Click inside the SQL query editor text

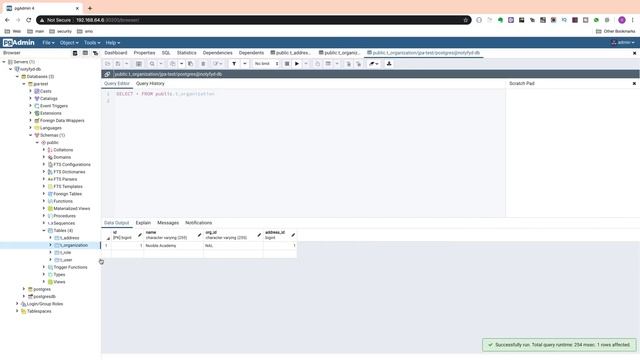tap(165, 94)
